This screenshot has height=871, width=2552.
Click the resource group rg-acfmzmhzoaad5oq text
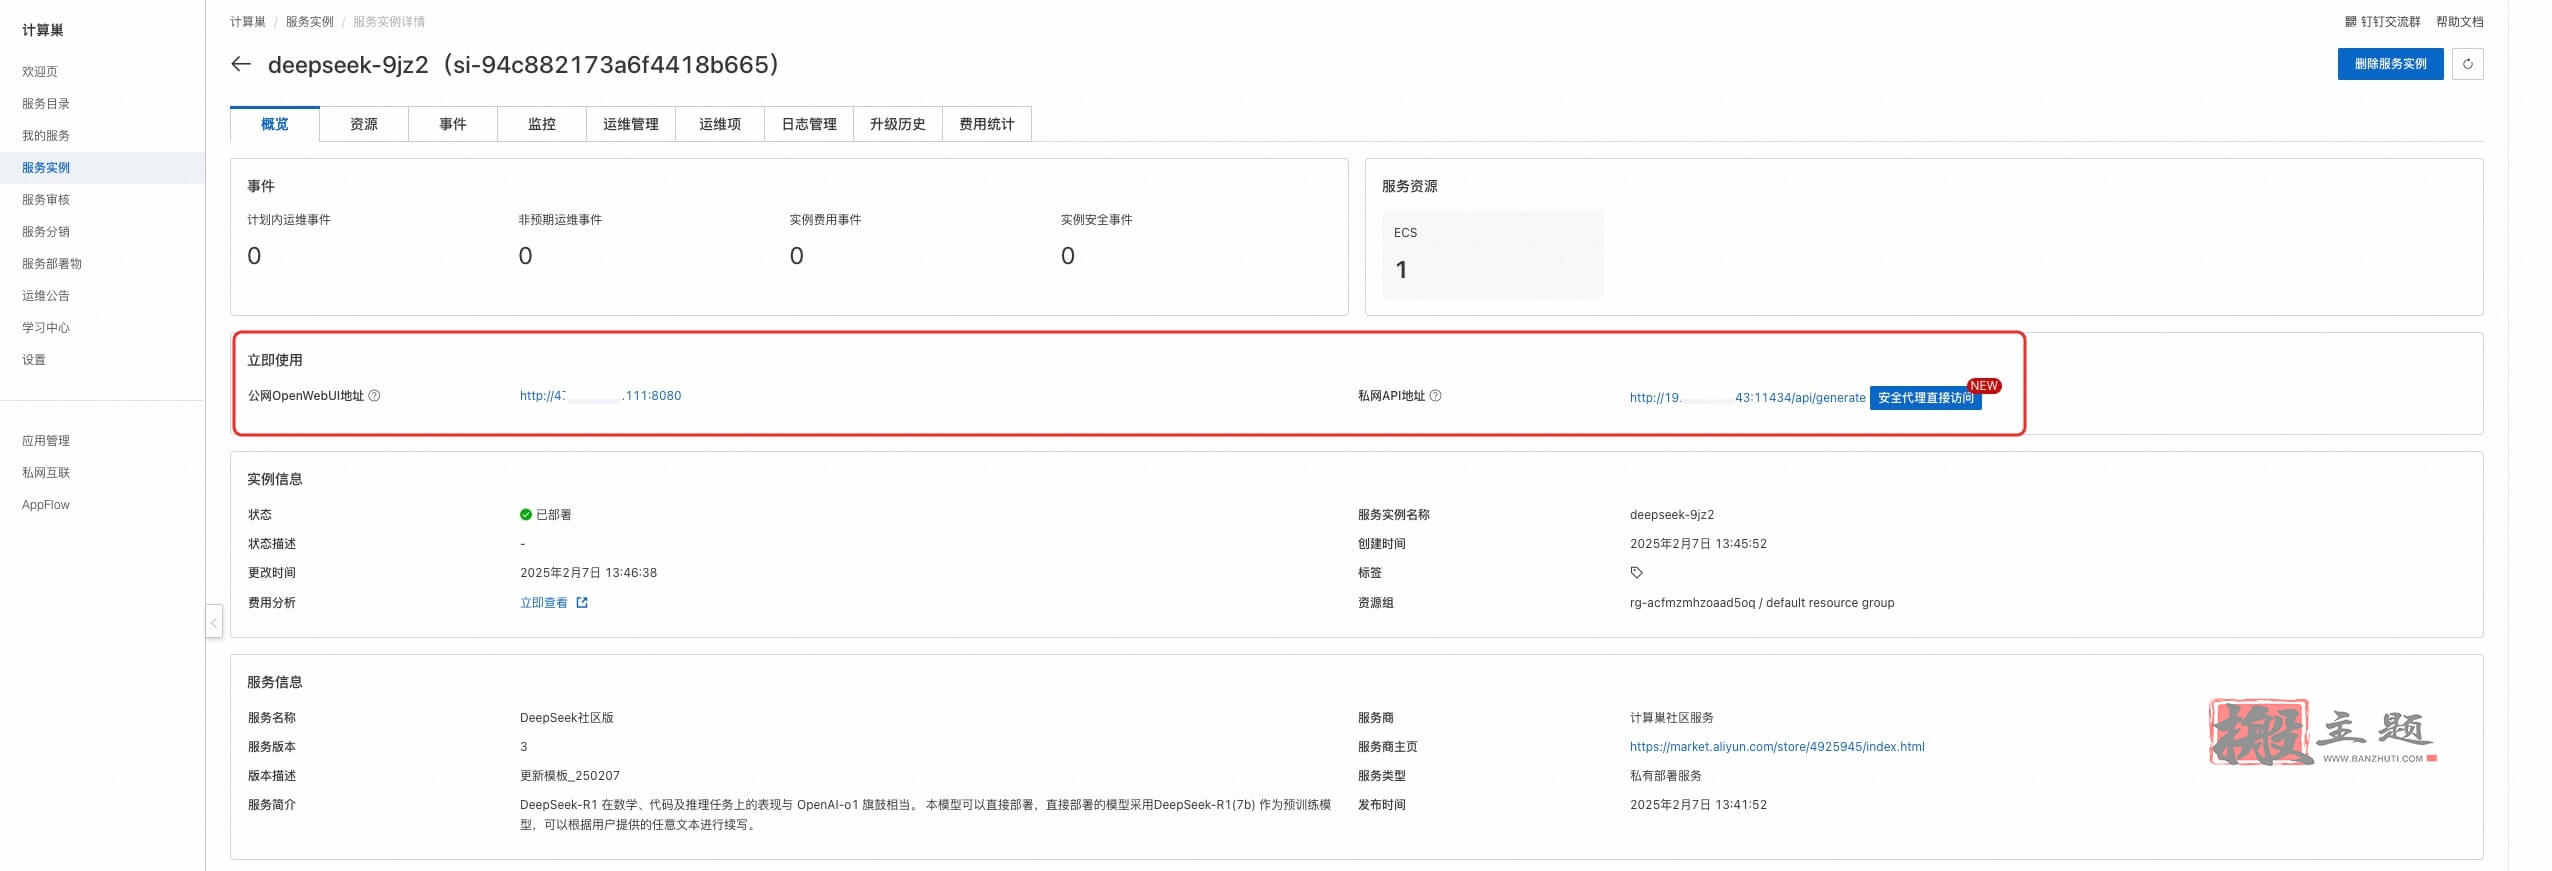(1762, 603)
